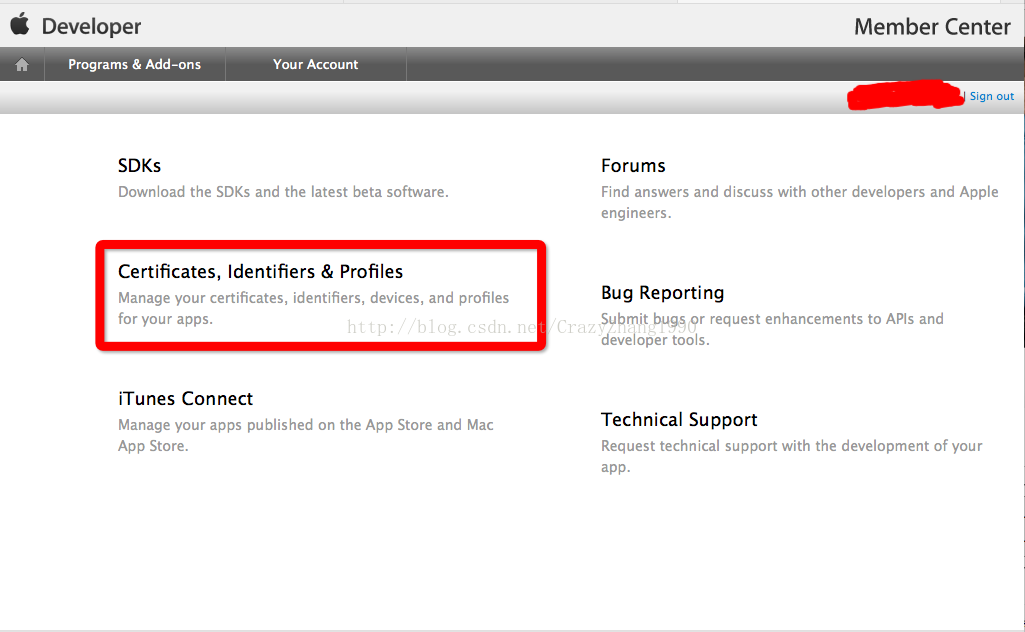Click 'Find answers and discuss with other developers' text
Viewport: 1025px width, 632px height.
799,202
